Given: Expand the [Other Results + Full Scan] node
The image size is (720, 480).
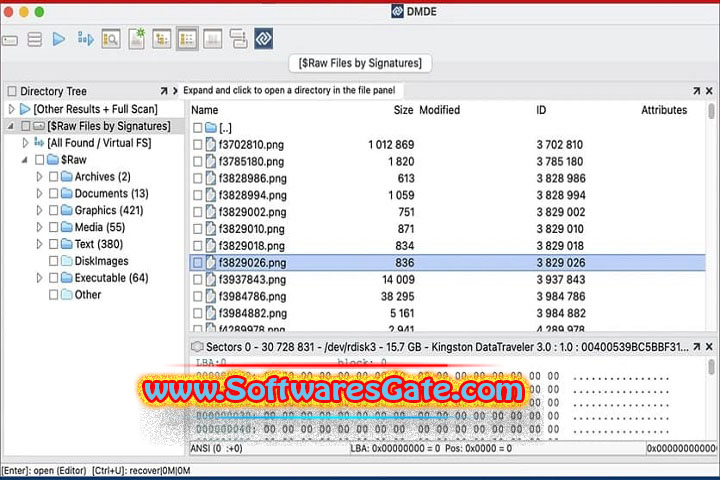Looking at the screenshot, I should coord(11,109).
